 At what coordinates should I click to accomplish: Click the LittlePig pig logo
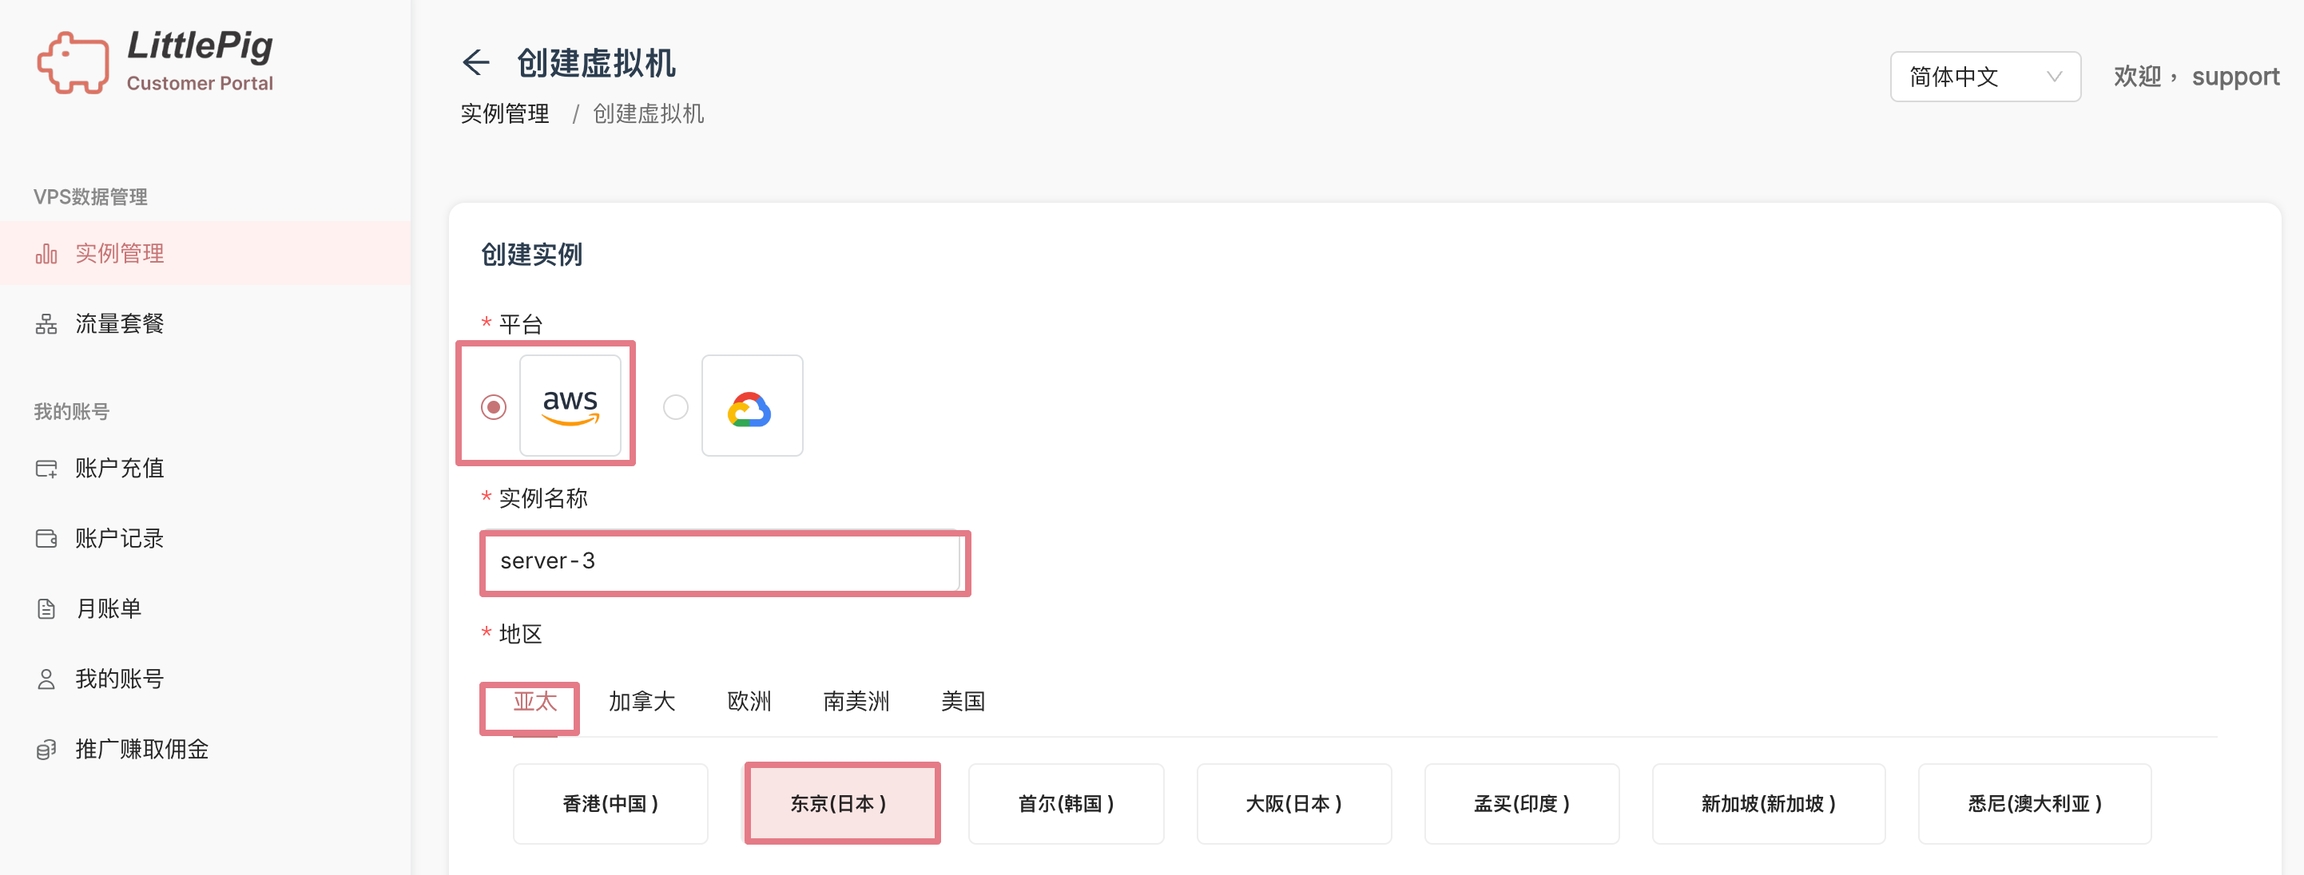72,63
